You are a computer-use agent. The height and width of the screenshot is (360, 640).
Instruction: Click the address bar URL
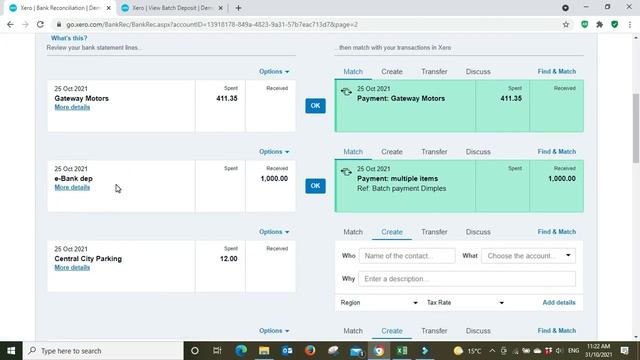[212, 24]
